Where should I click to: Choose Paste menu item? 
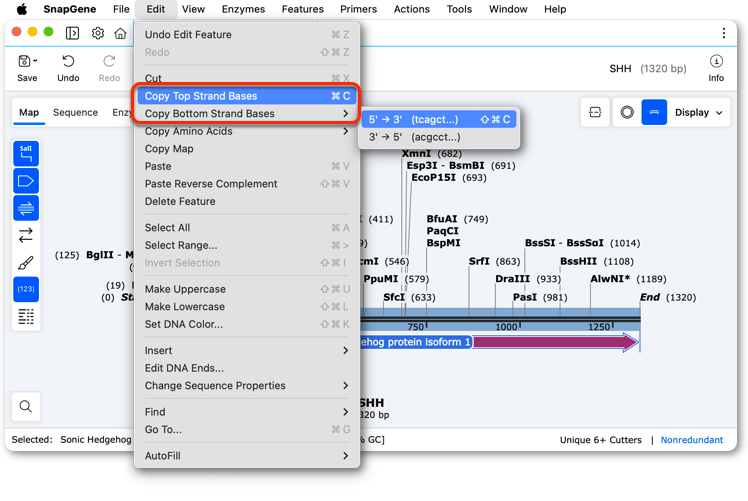click(247, 166)
